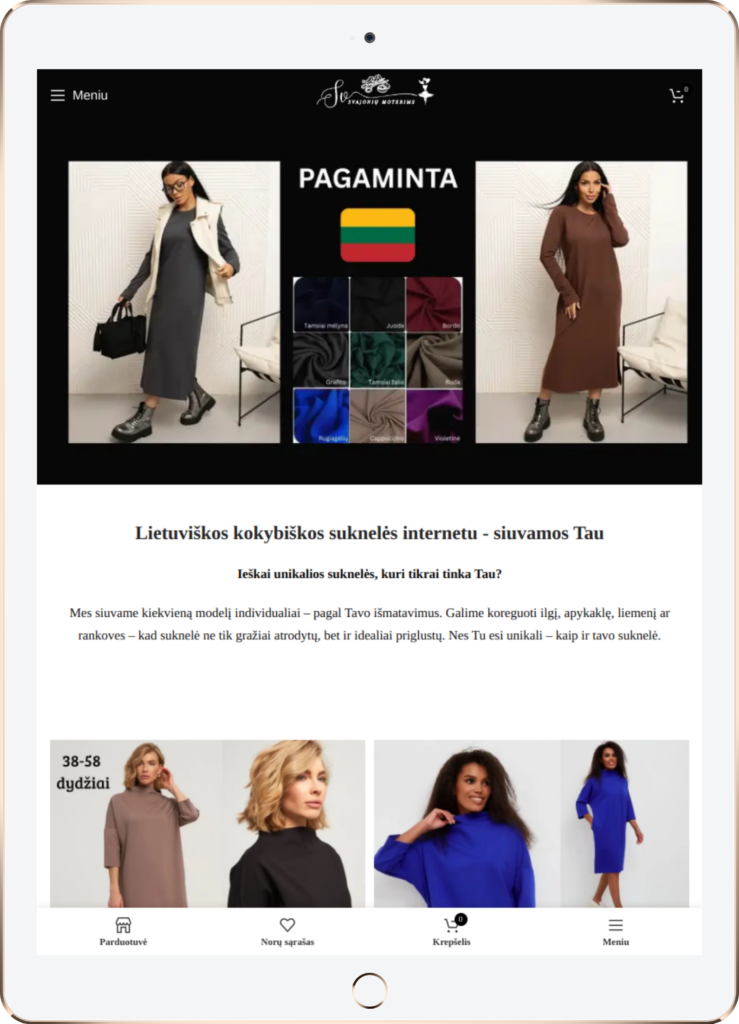This screenshot has width=739, height=1024.
Task: Open the blue dress product image
Action: pos(531,824)
